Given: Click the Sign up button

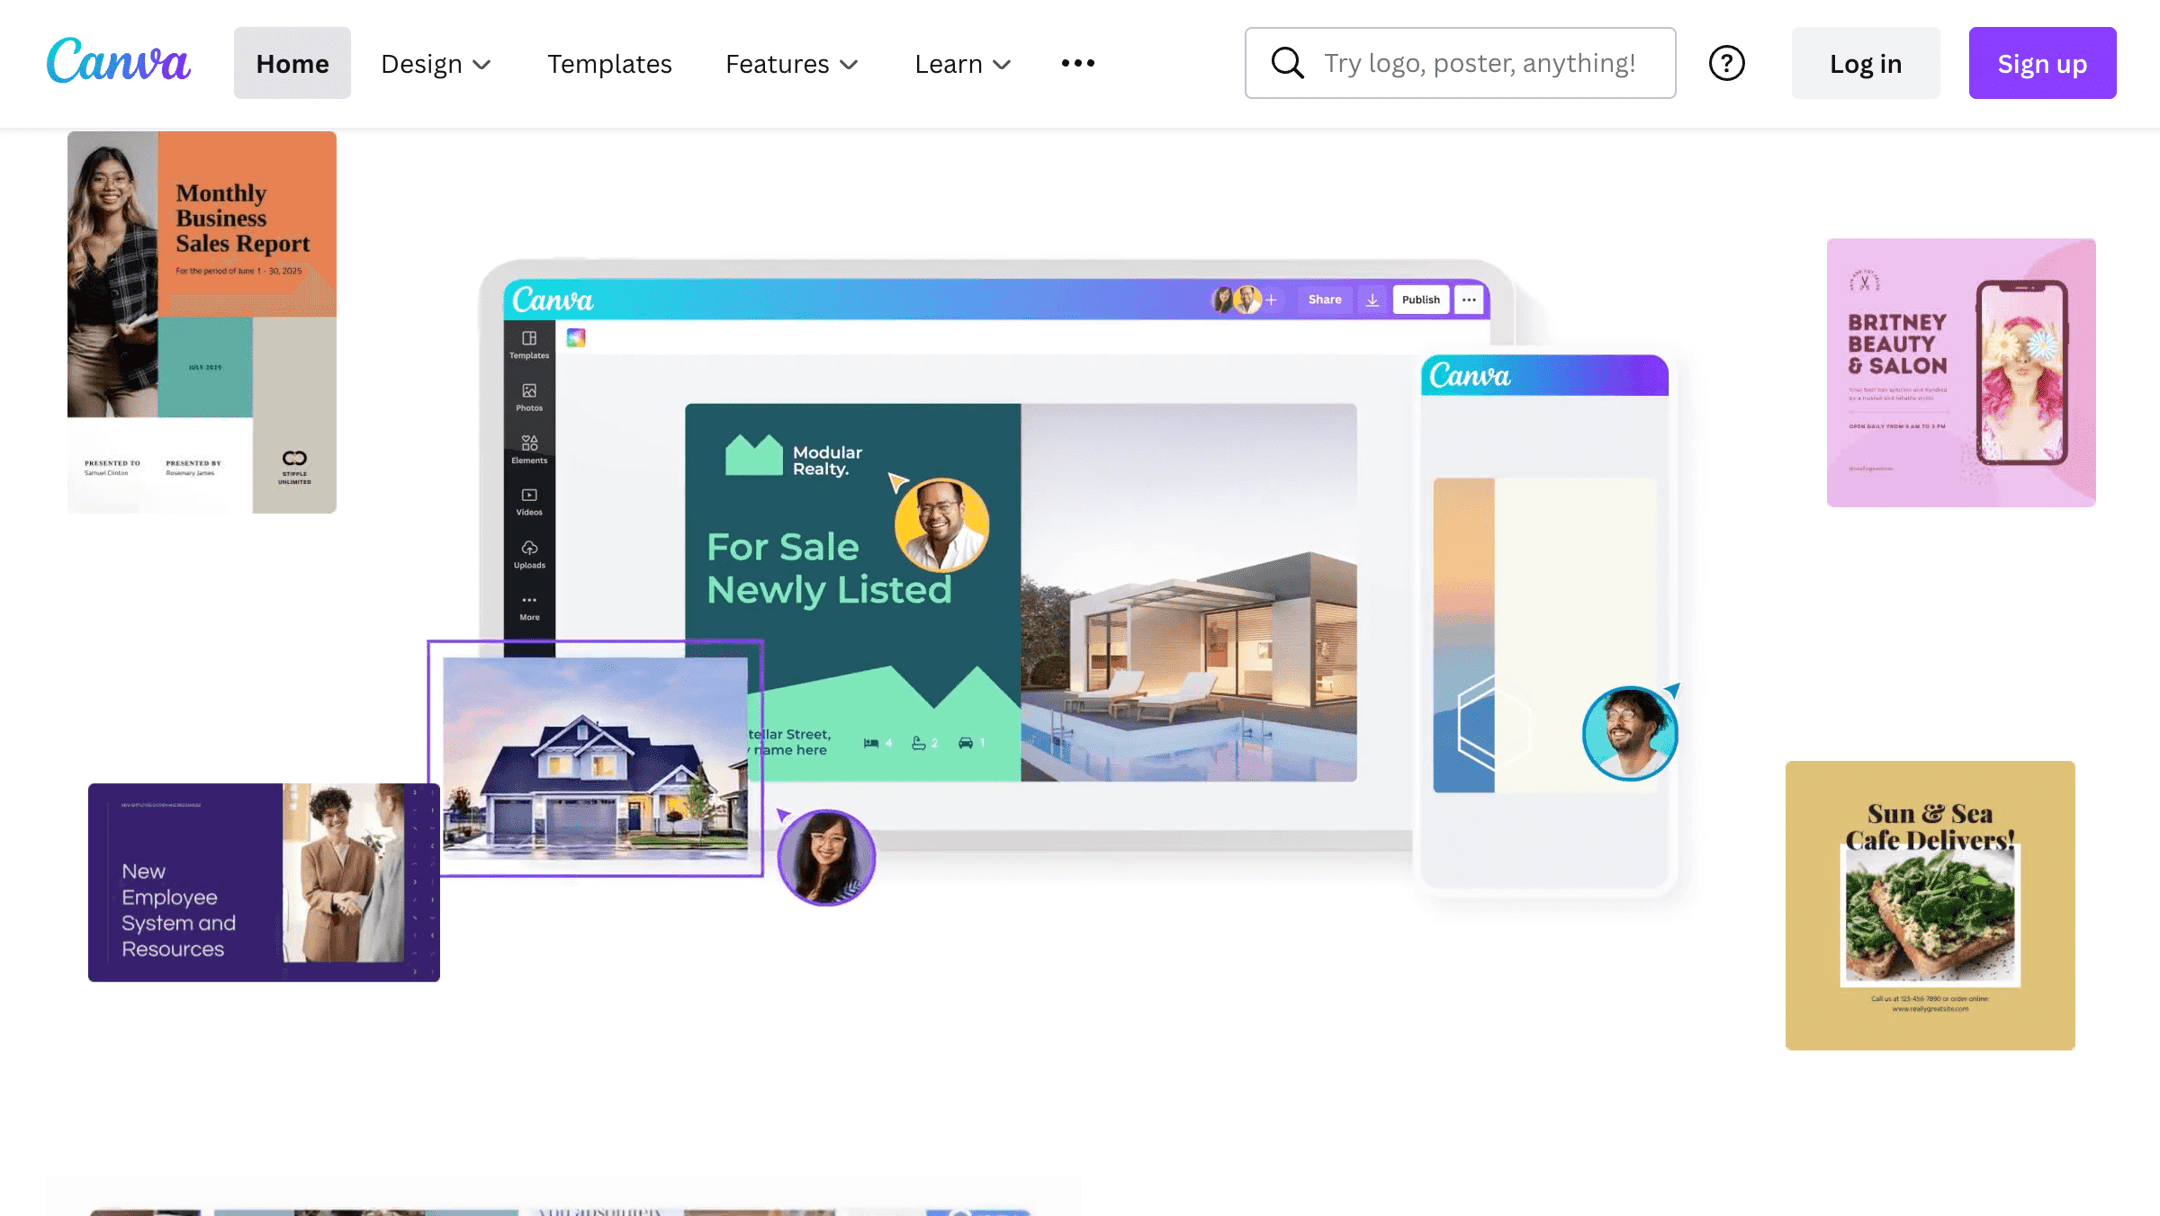Looking at the screenshot, I should (2042, 63).
